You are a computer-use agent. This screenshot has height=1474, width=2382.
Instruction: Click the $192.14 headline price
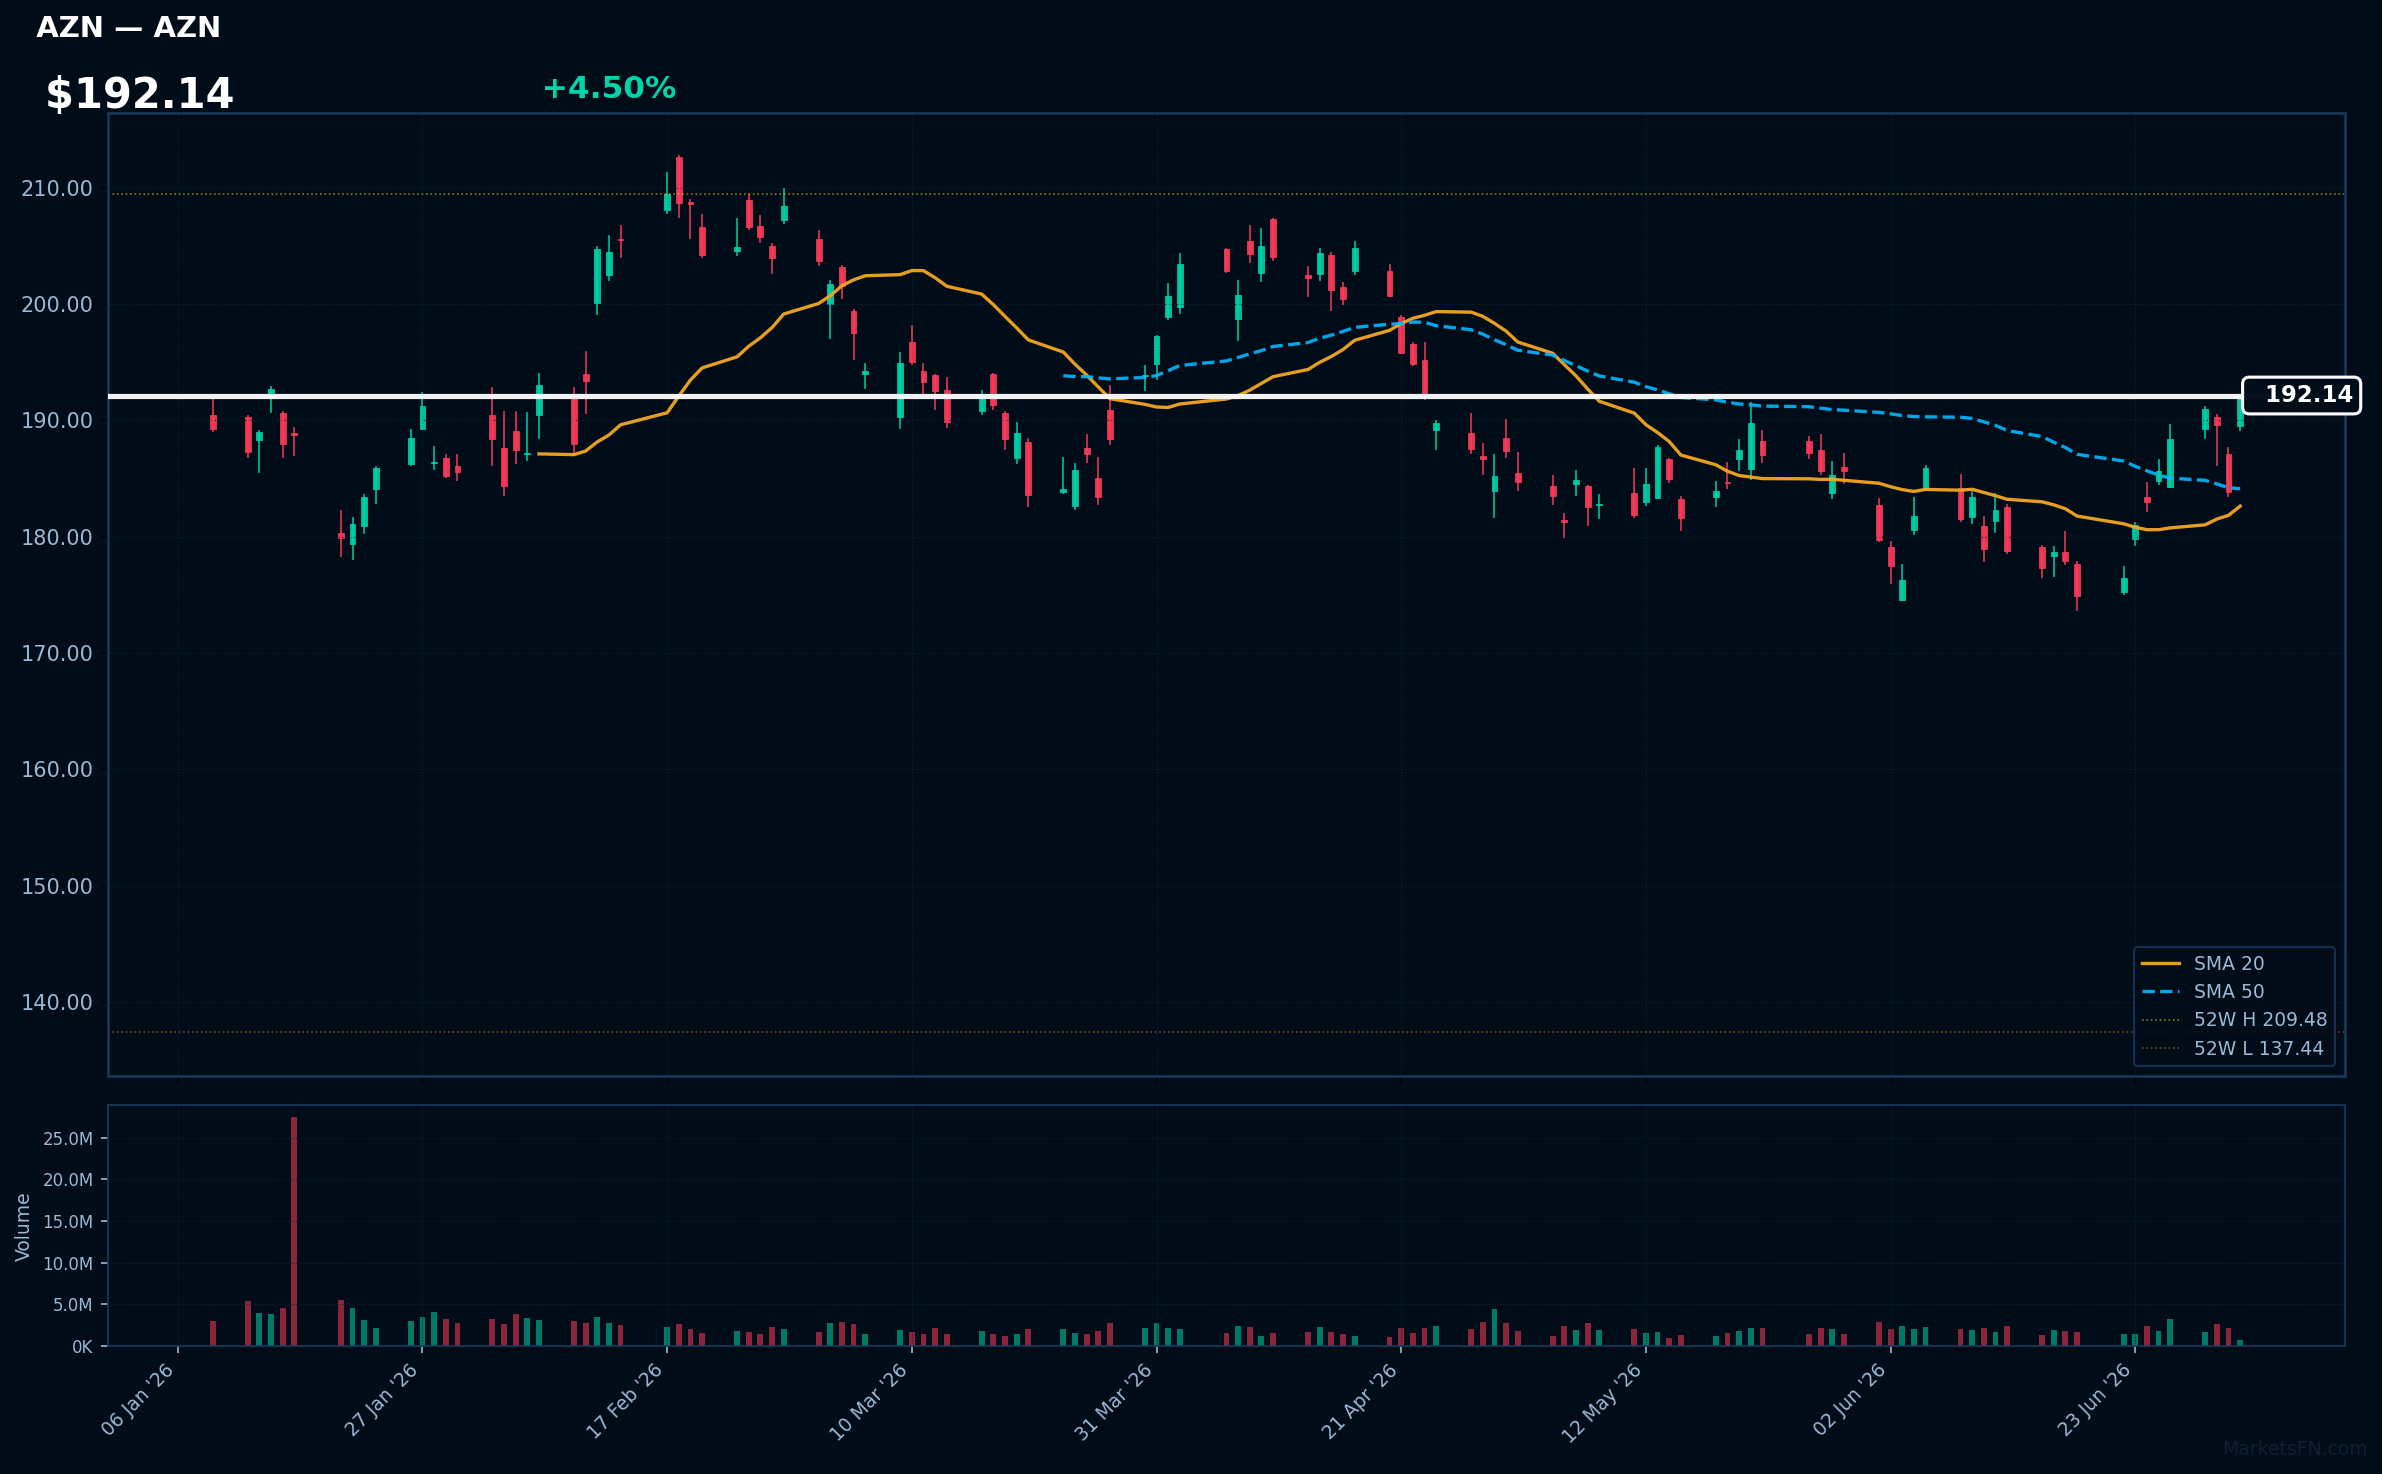coord(139,94)
